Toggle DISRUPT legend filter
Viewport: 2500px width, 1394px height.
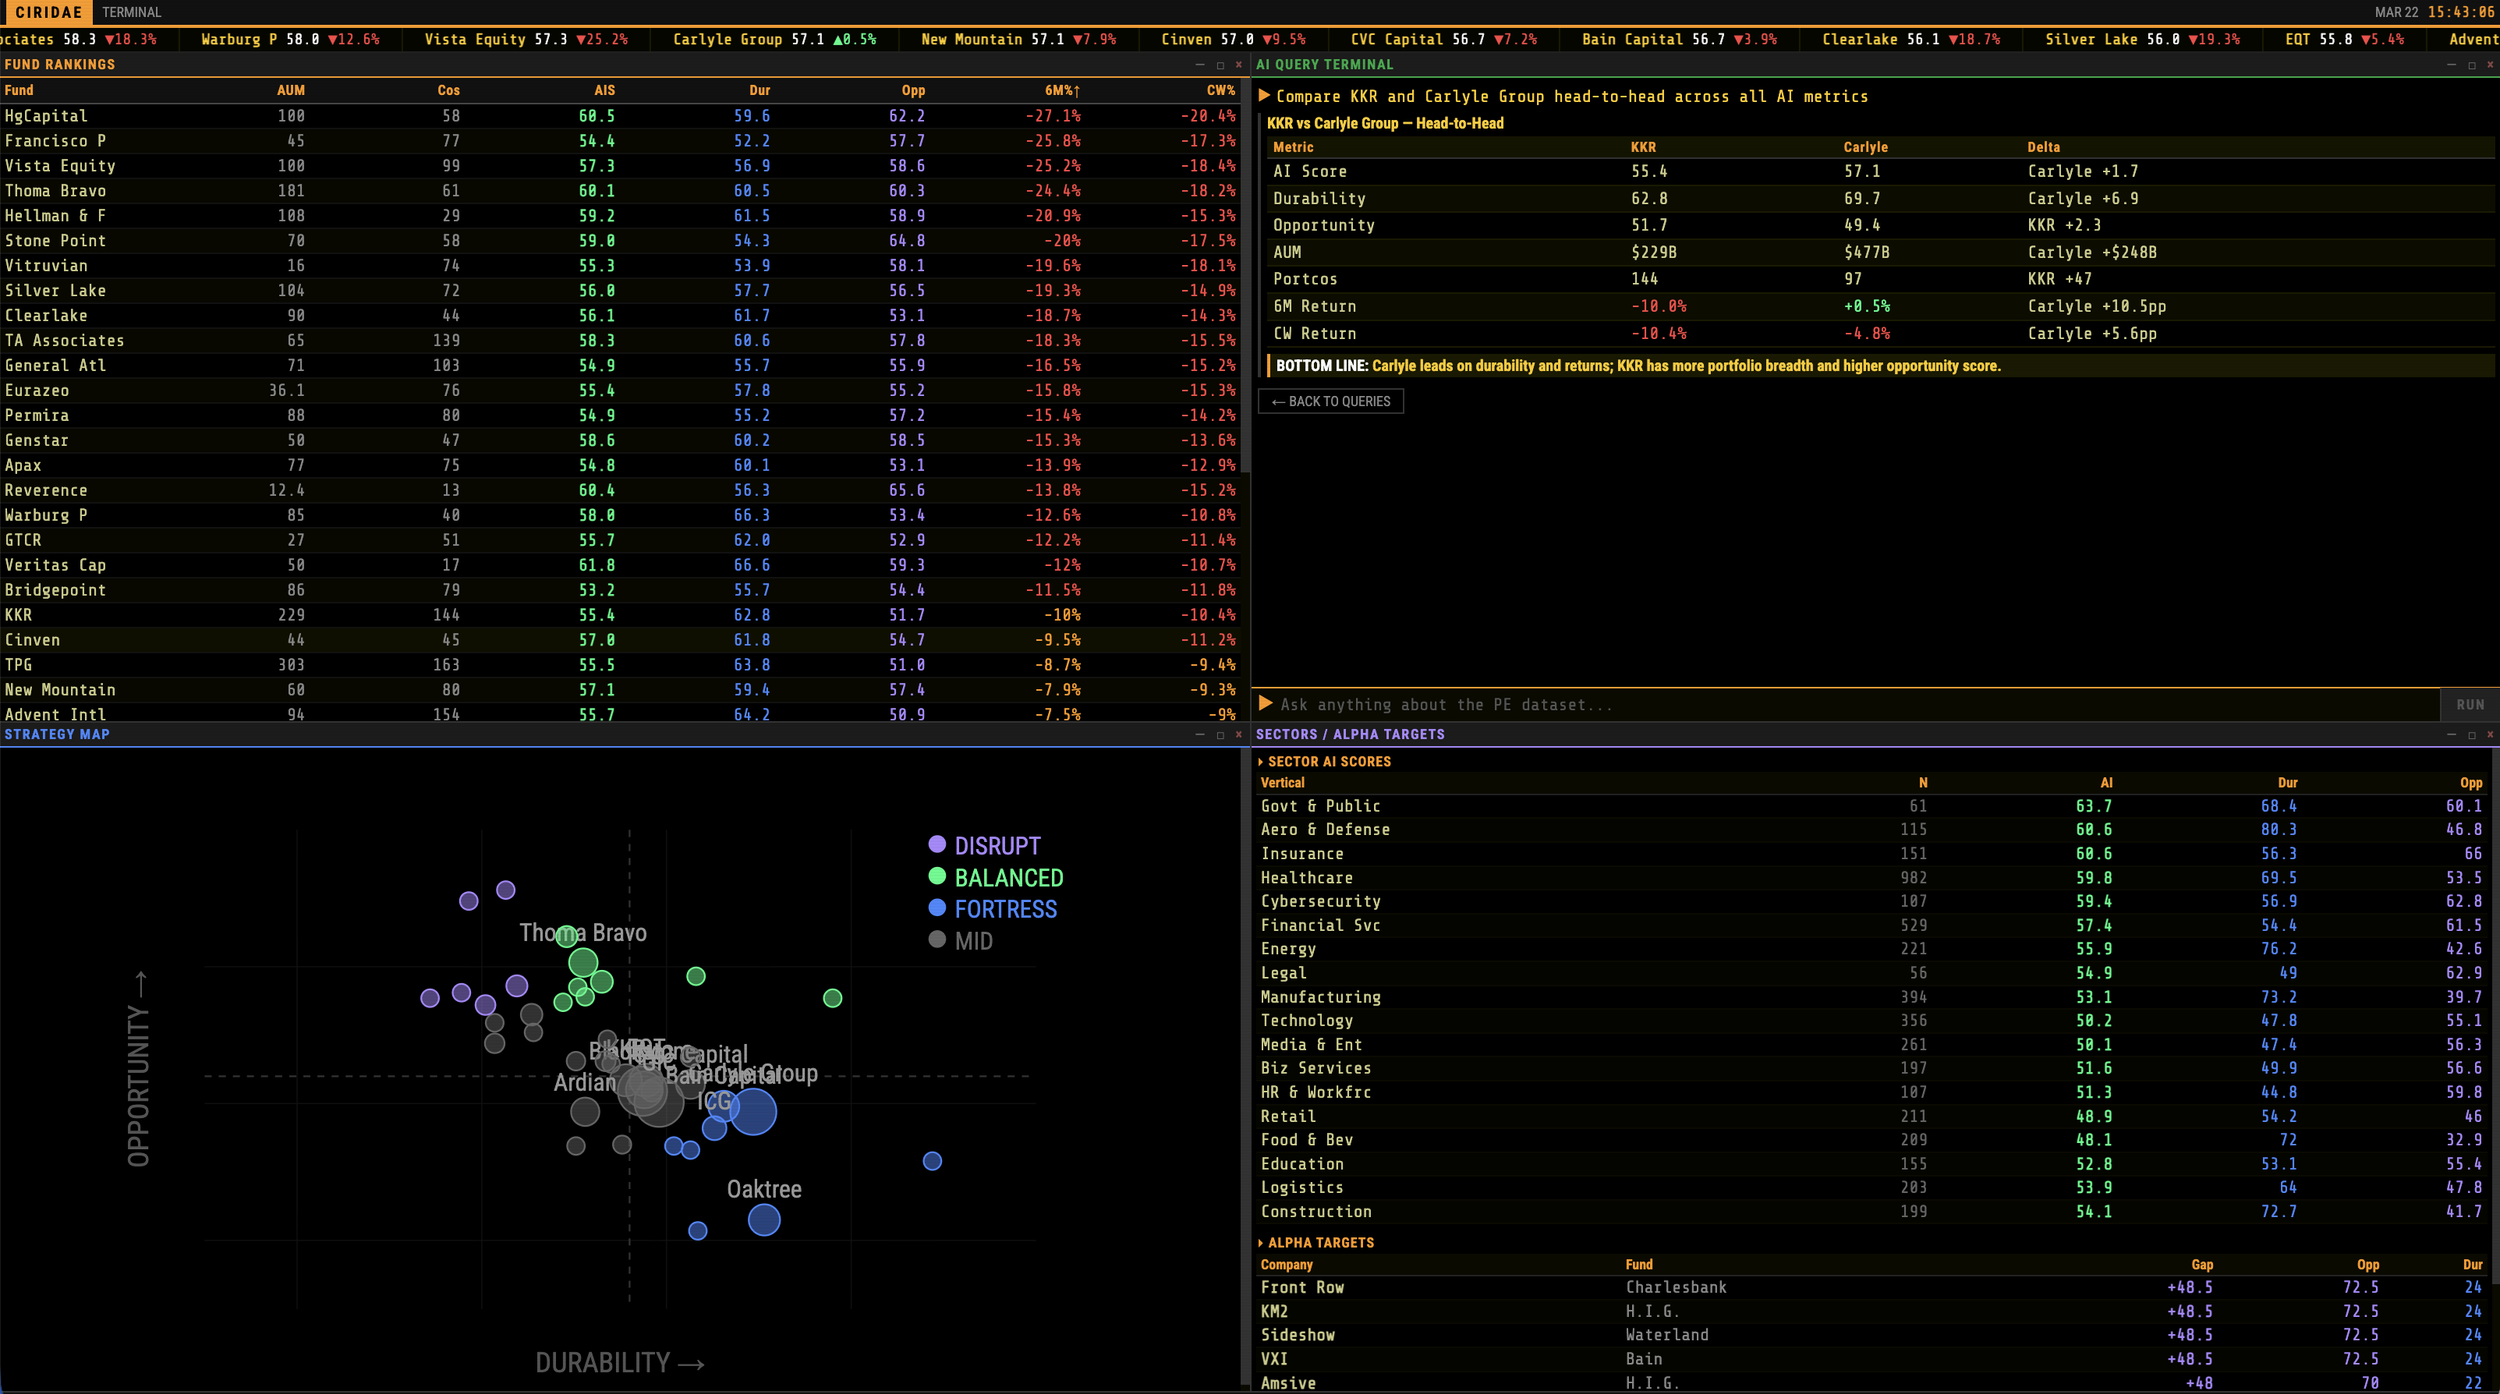coord(996,846)
